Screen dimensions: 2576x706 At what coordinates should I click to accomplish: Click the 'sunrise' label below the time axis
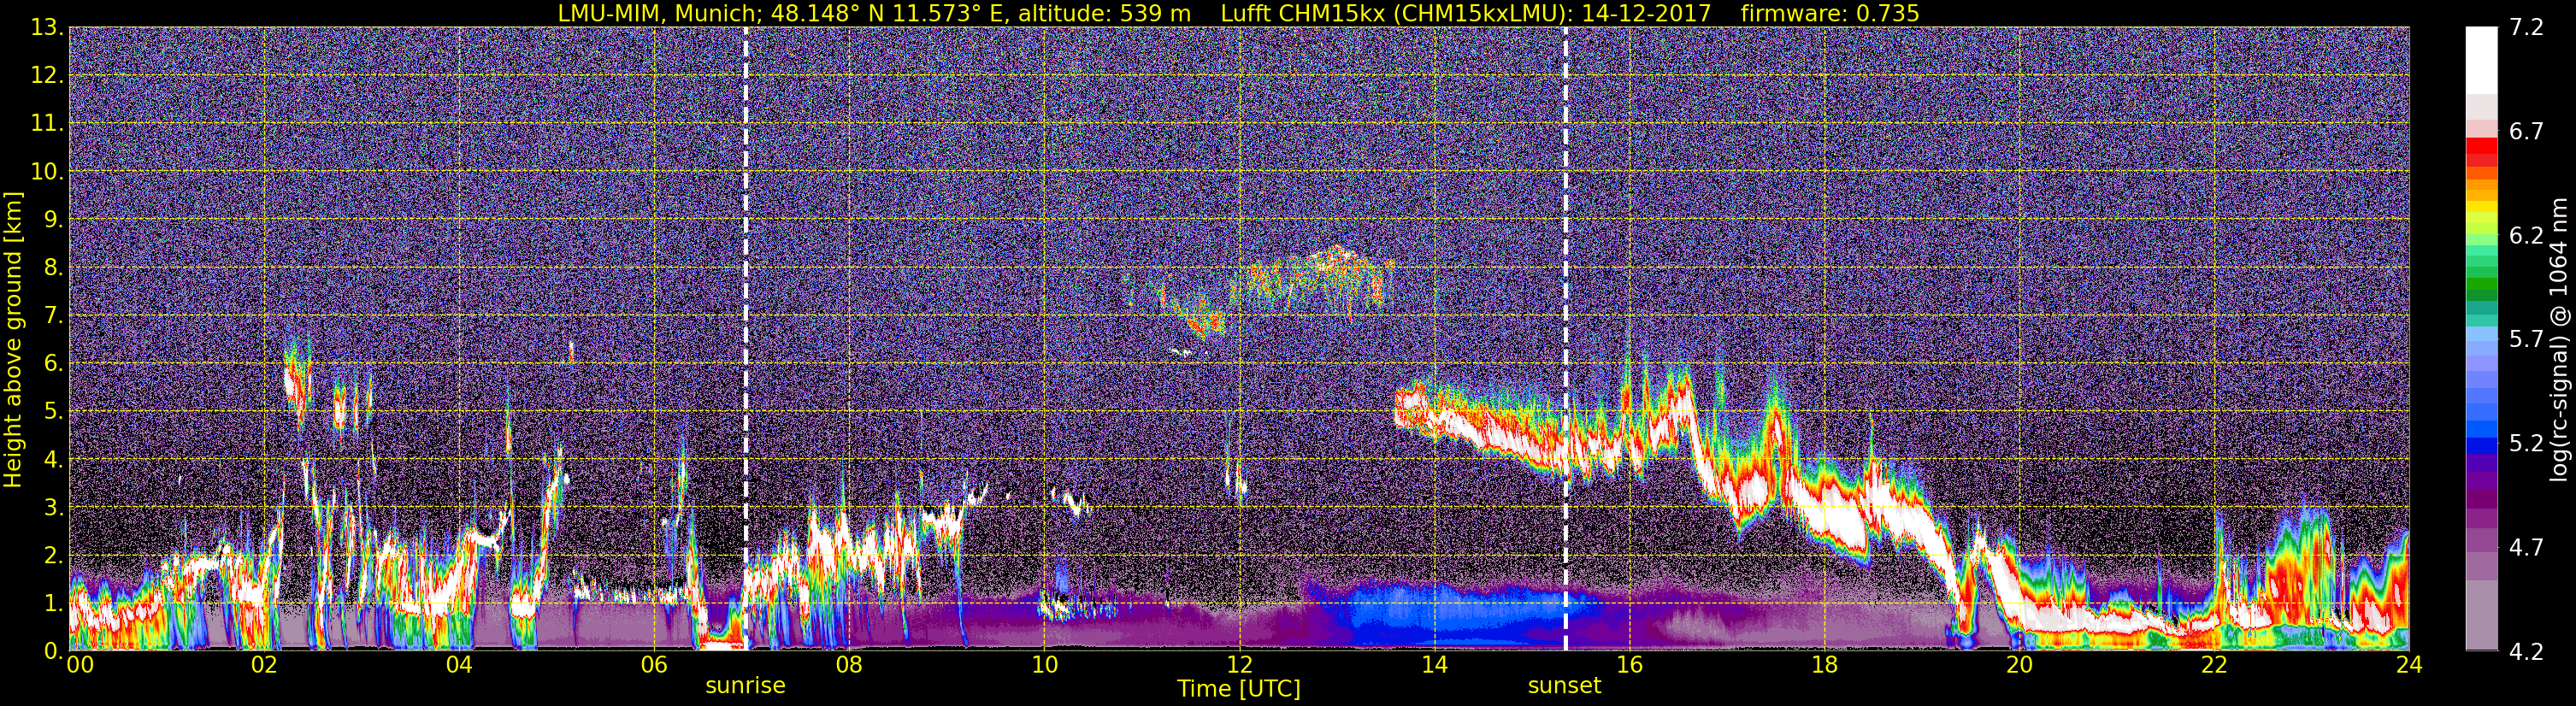(745, 686)
